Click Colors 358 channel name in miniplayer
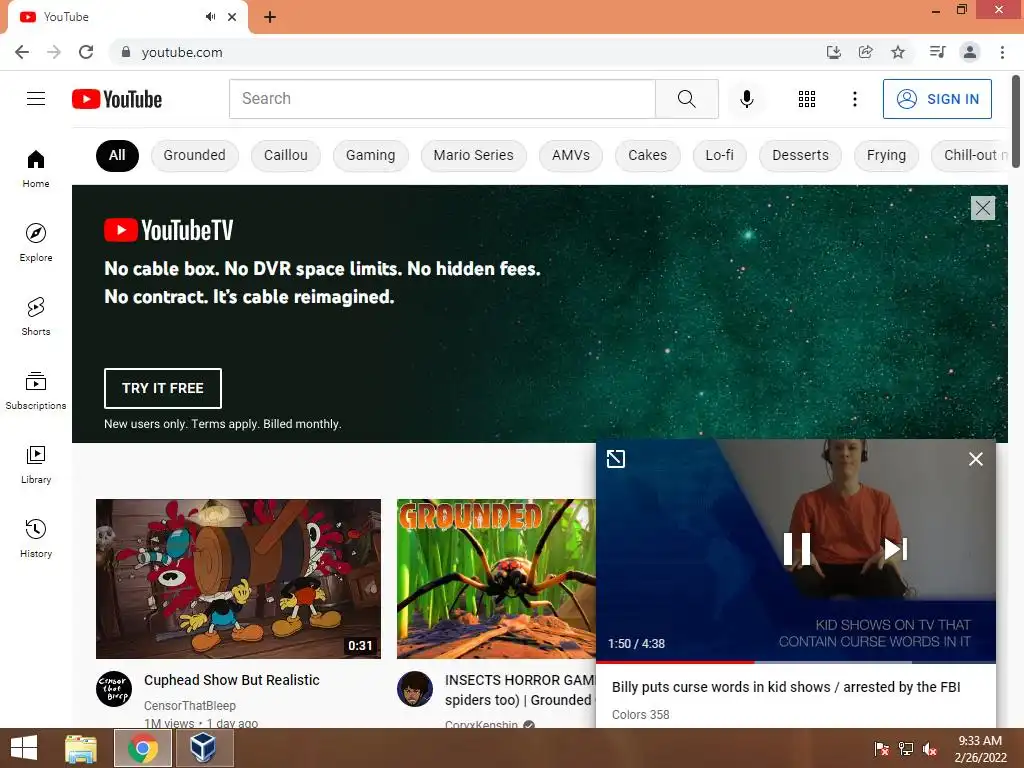This screenshot has height=768, width=1024. click(x=641, y=714)
